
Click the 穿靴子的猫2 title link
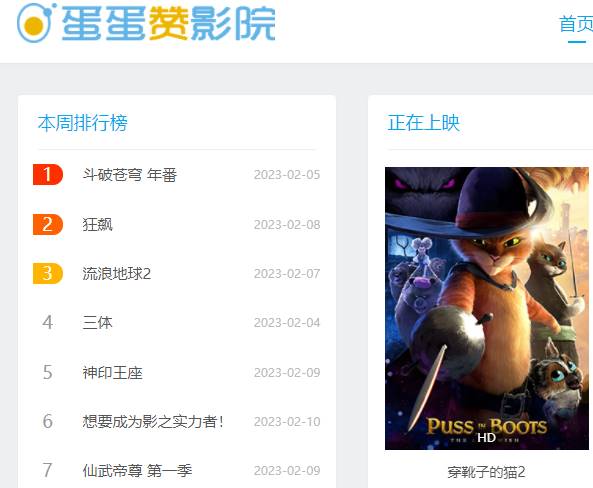486,472
